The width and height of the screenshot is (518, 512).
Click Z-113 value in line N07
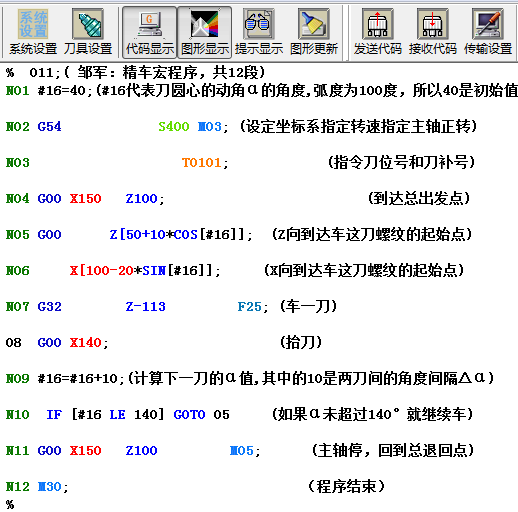(145, 307)
